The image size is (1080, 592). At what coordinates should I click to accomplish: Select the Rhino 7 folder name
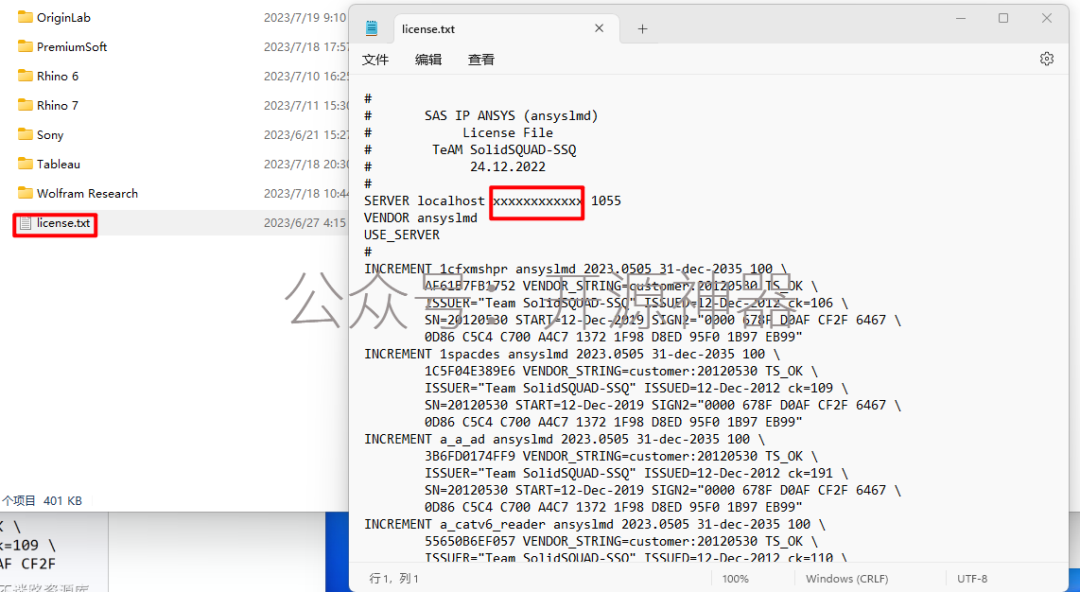57,105
